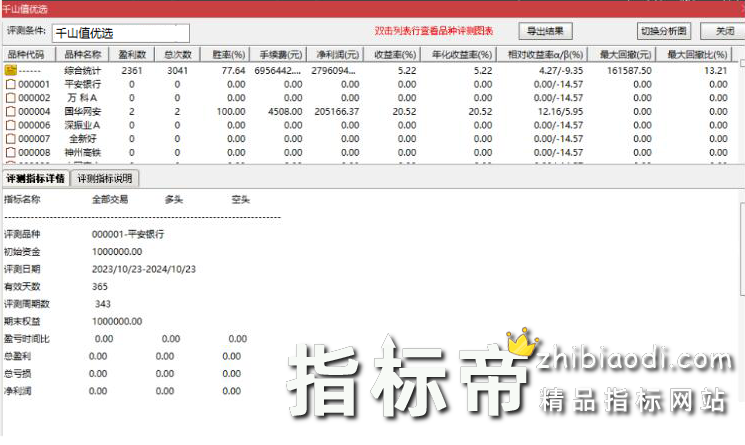
Task: Click the folder icon of 综合统计 row
Action: (10, 70)
